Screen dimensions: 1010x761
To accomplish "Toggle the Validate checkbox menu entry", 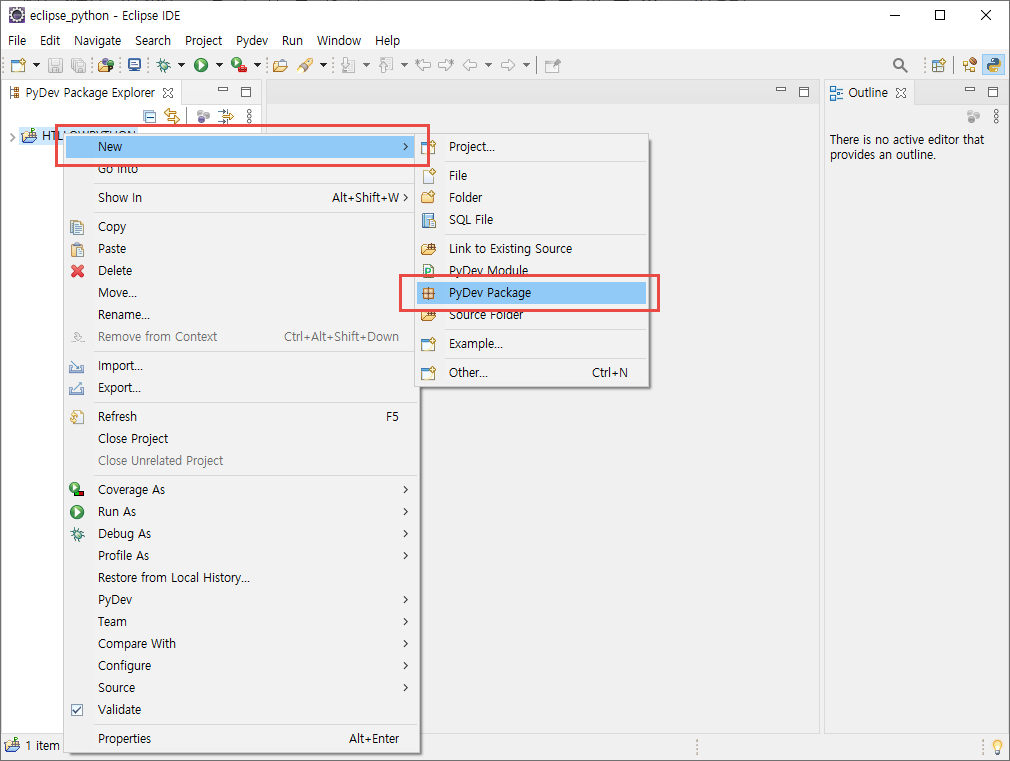I will [242, 709].
